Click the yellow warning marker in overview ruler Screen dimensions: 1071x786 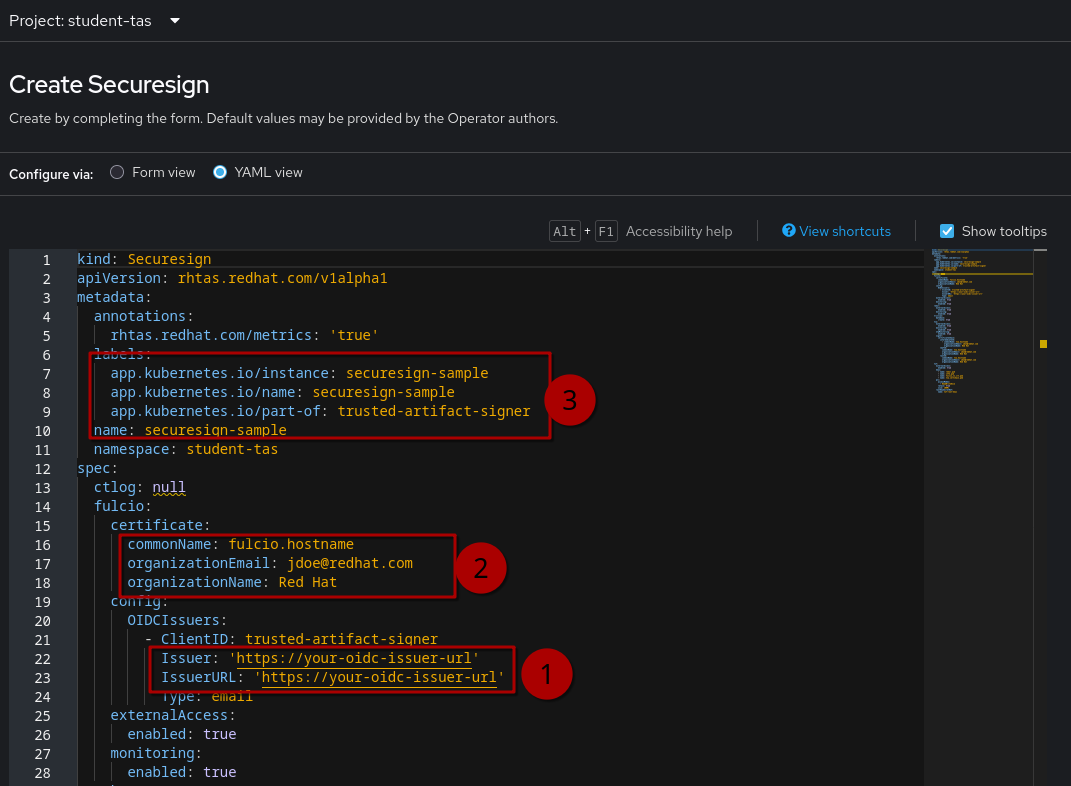1043,344
